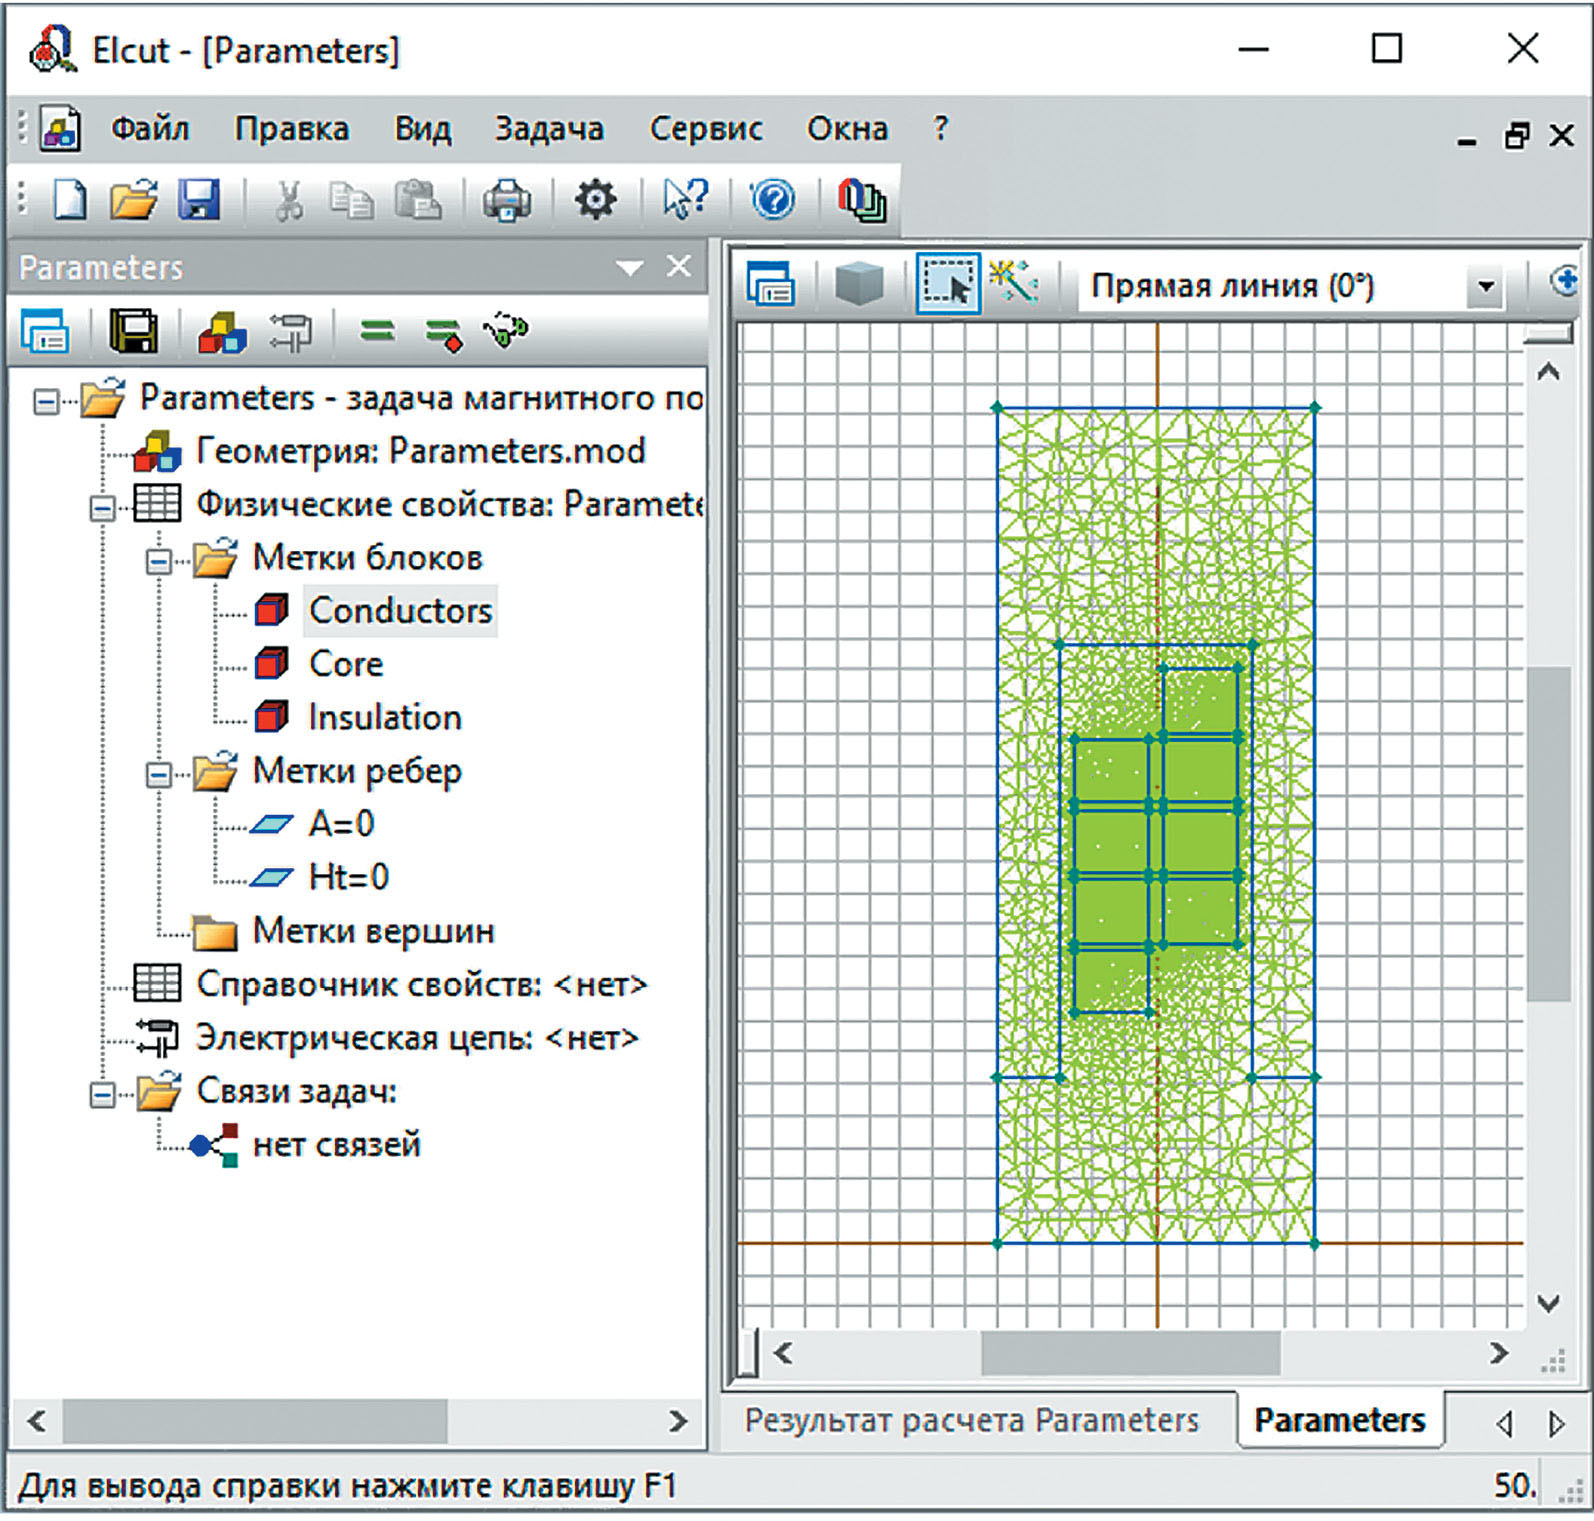Open the Задача menu
The image size is (1594, 1521).
point(549,129)
